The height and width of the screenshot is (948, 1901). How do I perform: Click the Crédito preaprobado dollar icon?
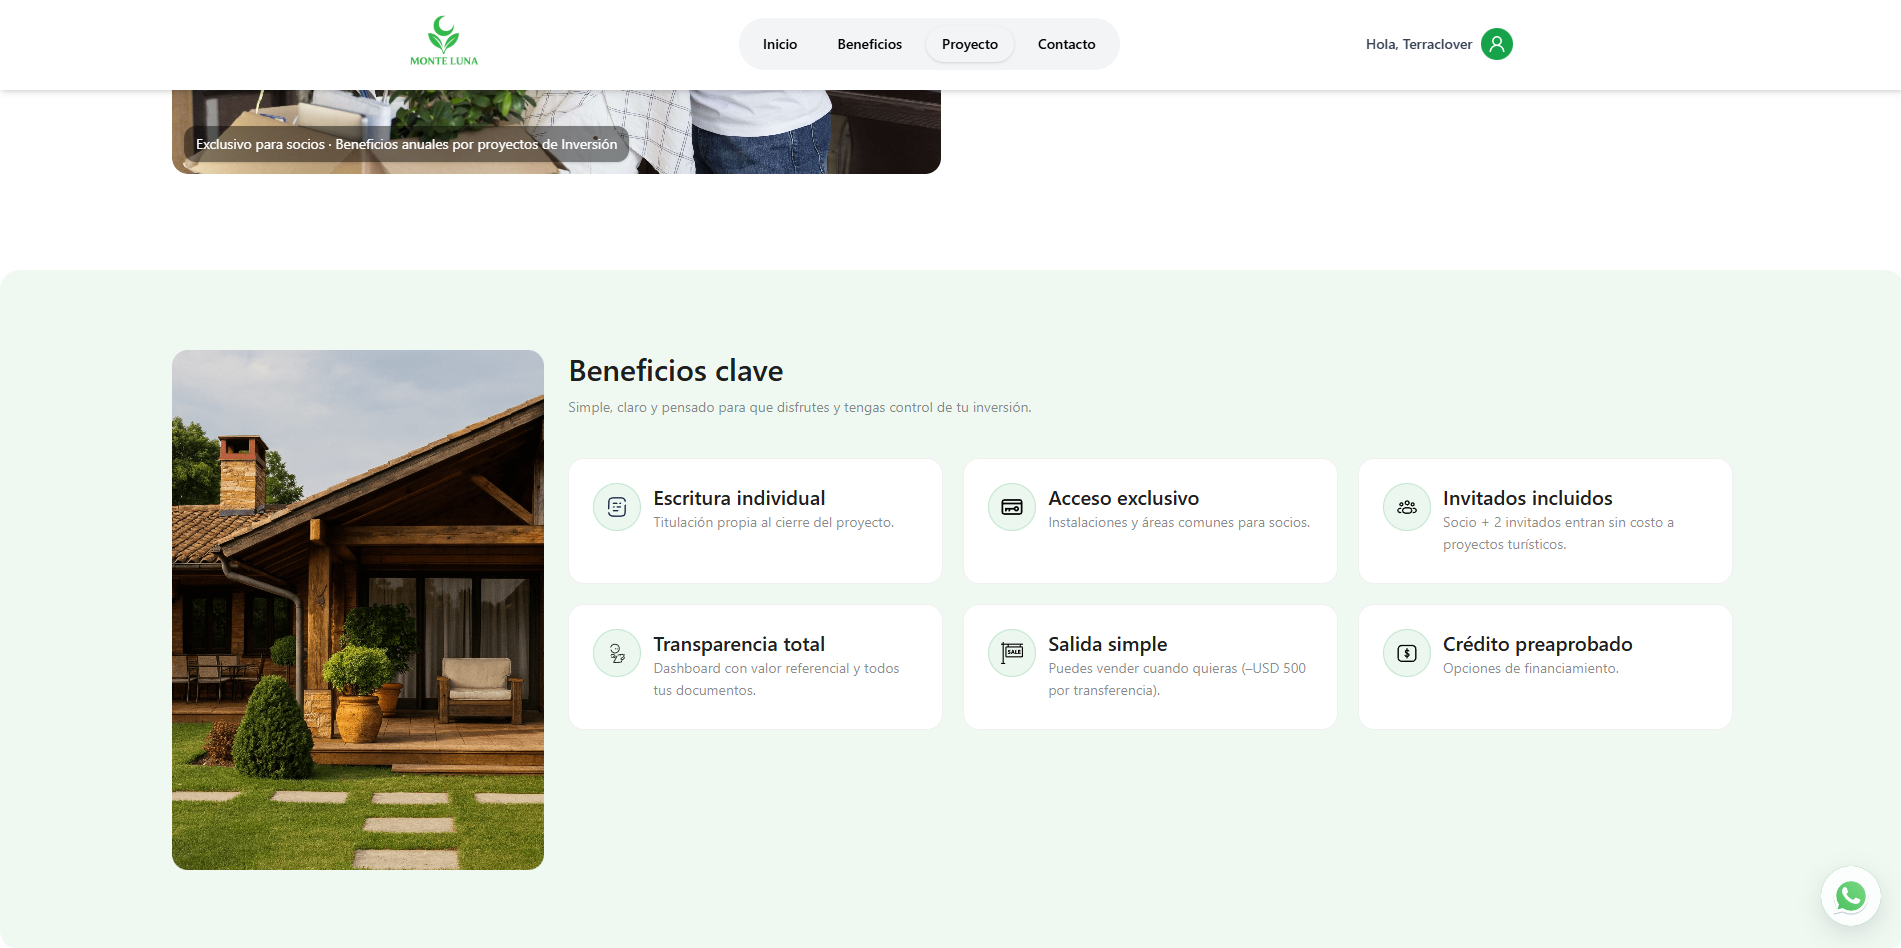[x=1407, y=653]
